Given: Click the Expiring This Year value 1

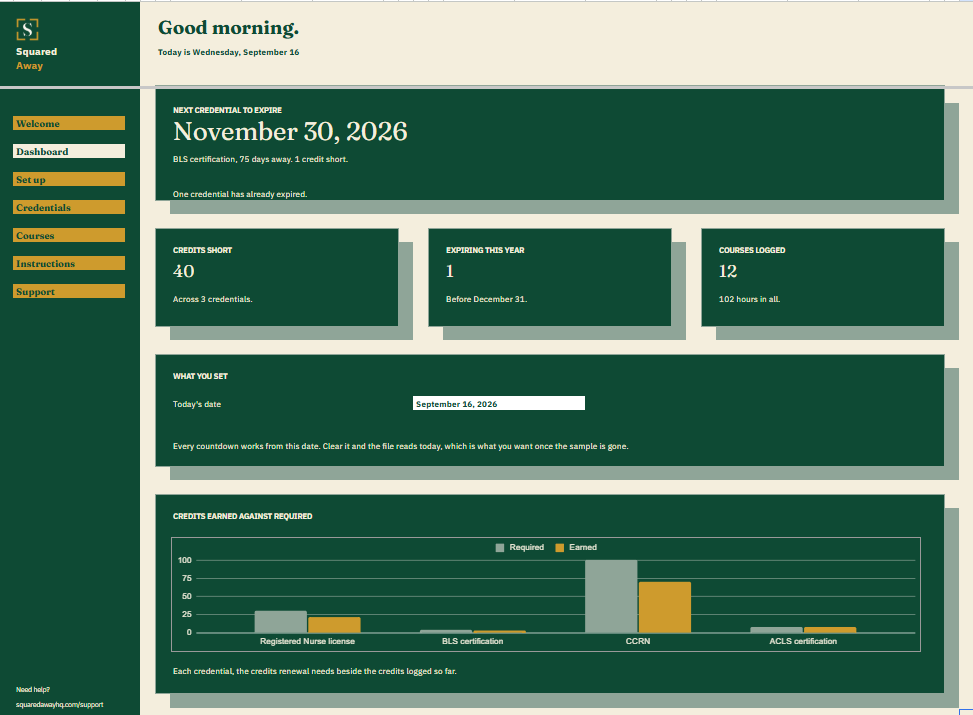Looking at the screenshot, I should pos(450,271).
